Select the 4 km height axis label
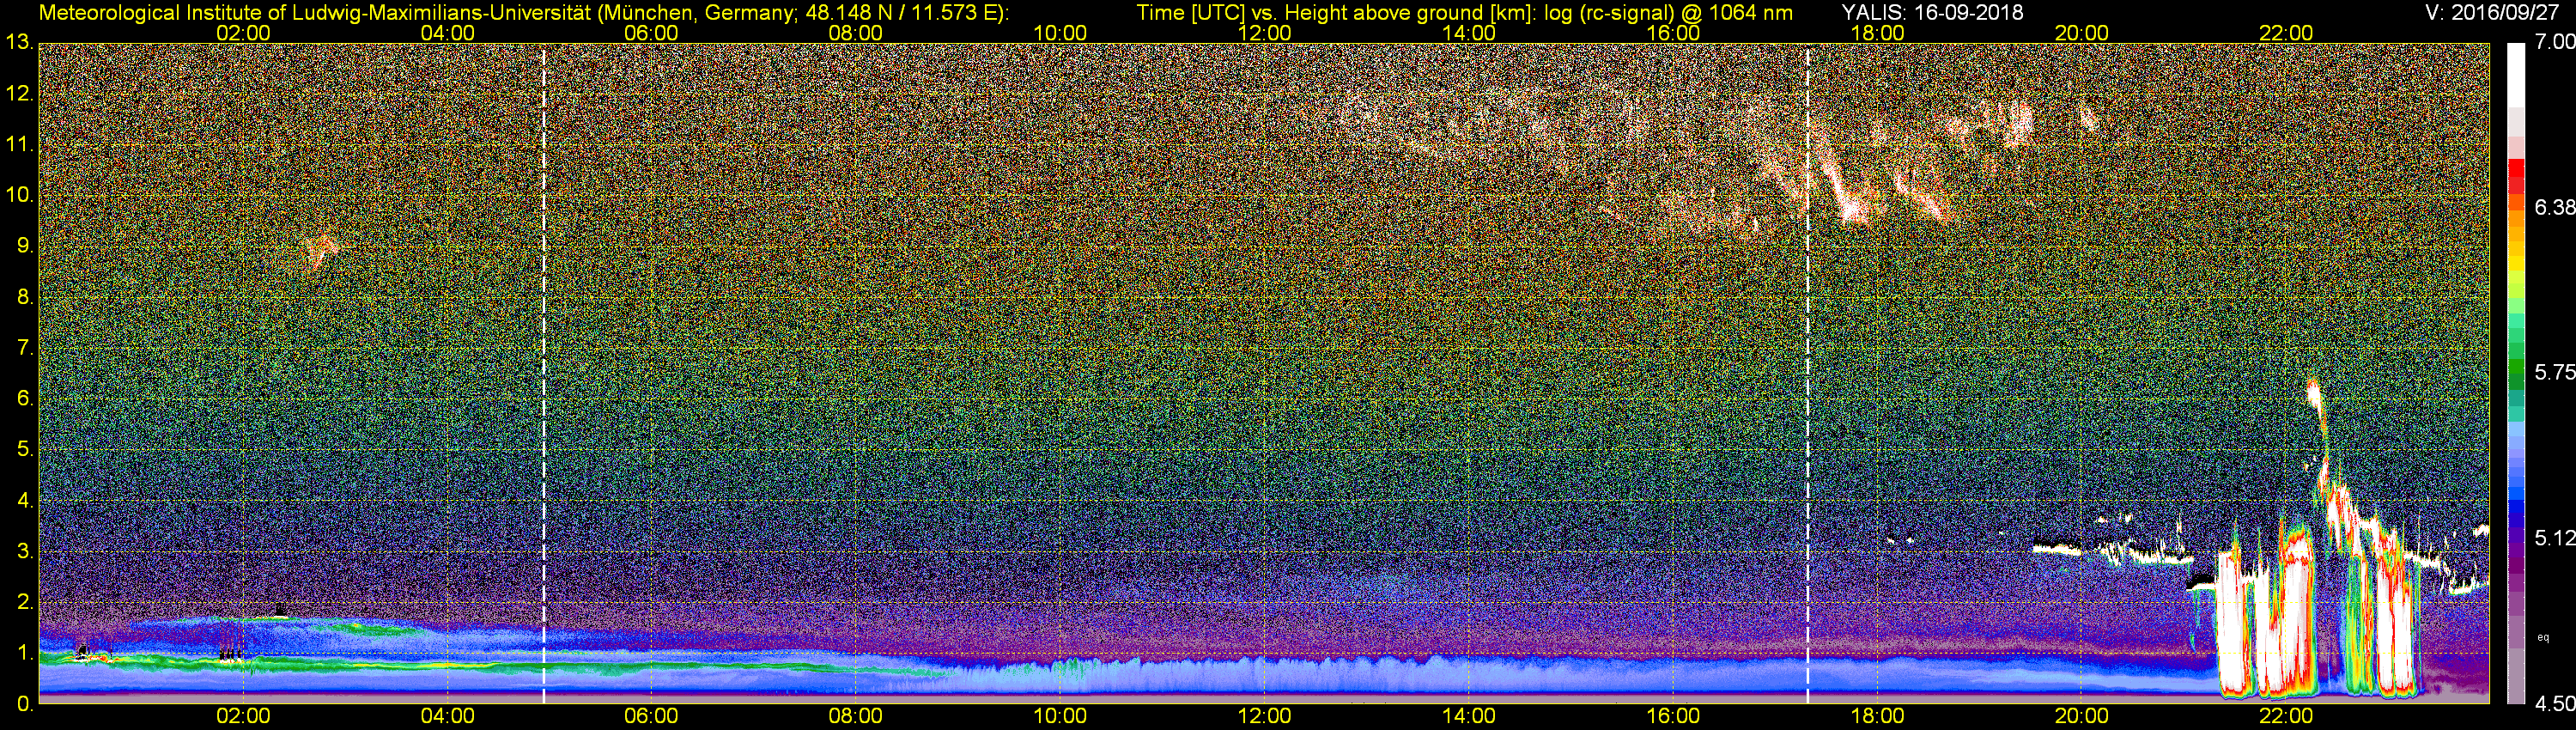This screenshot has height=730, width=2576. pyautogui.click(x=24, y=500)
